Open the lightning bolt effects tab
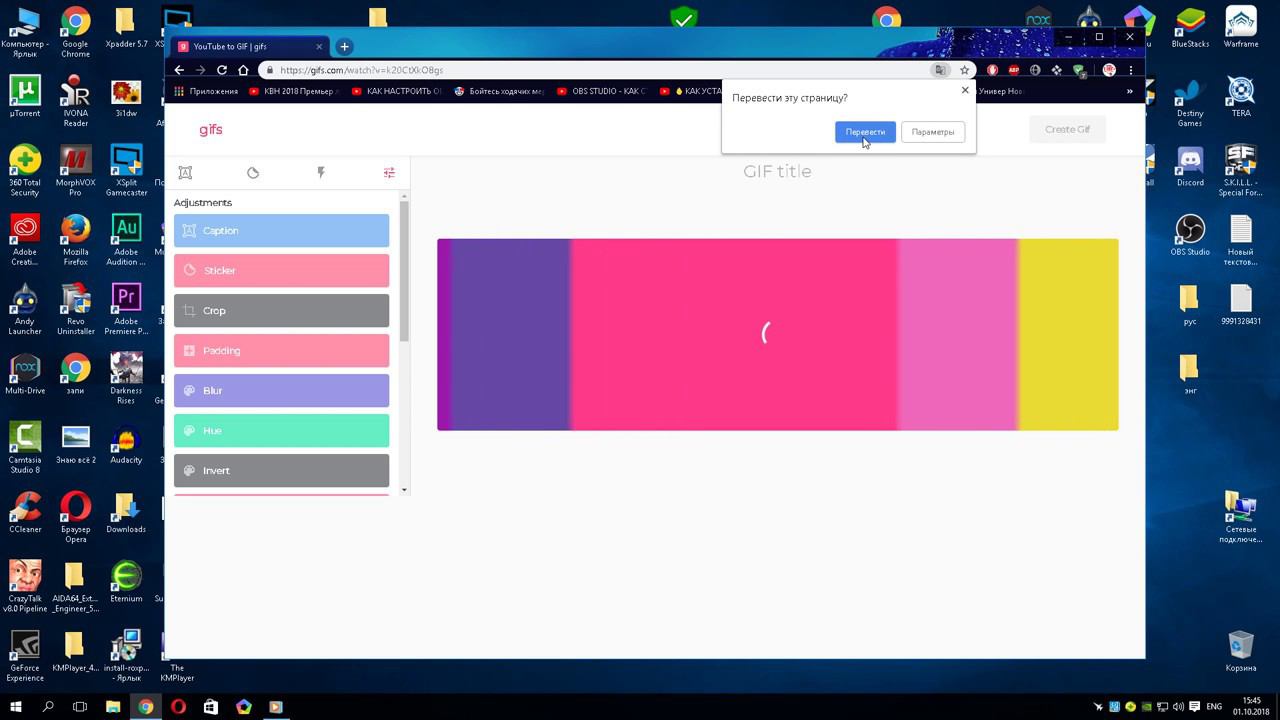Image resolution: width=1280 pixels, height=720 pixels. click(321, 173)
